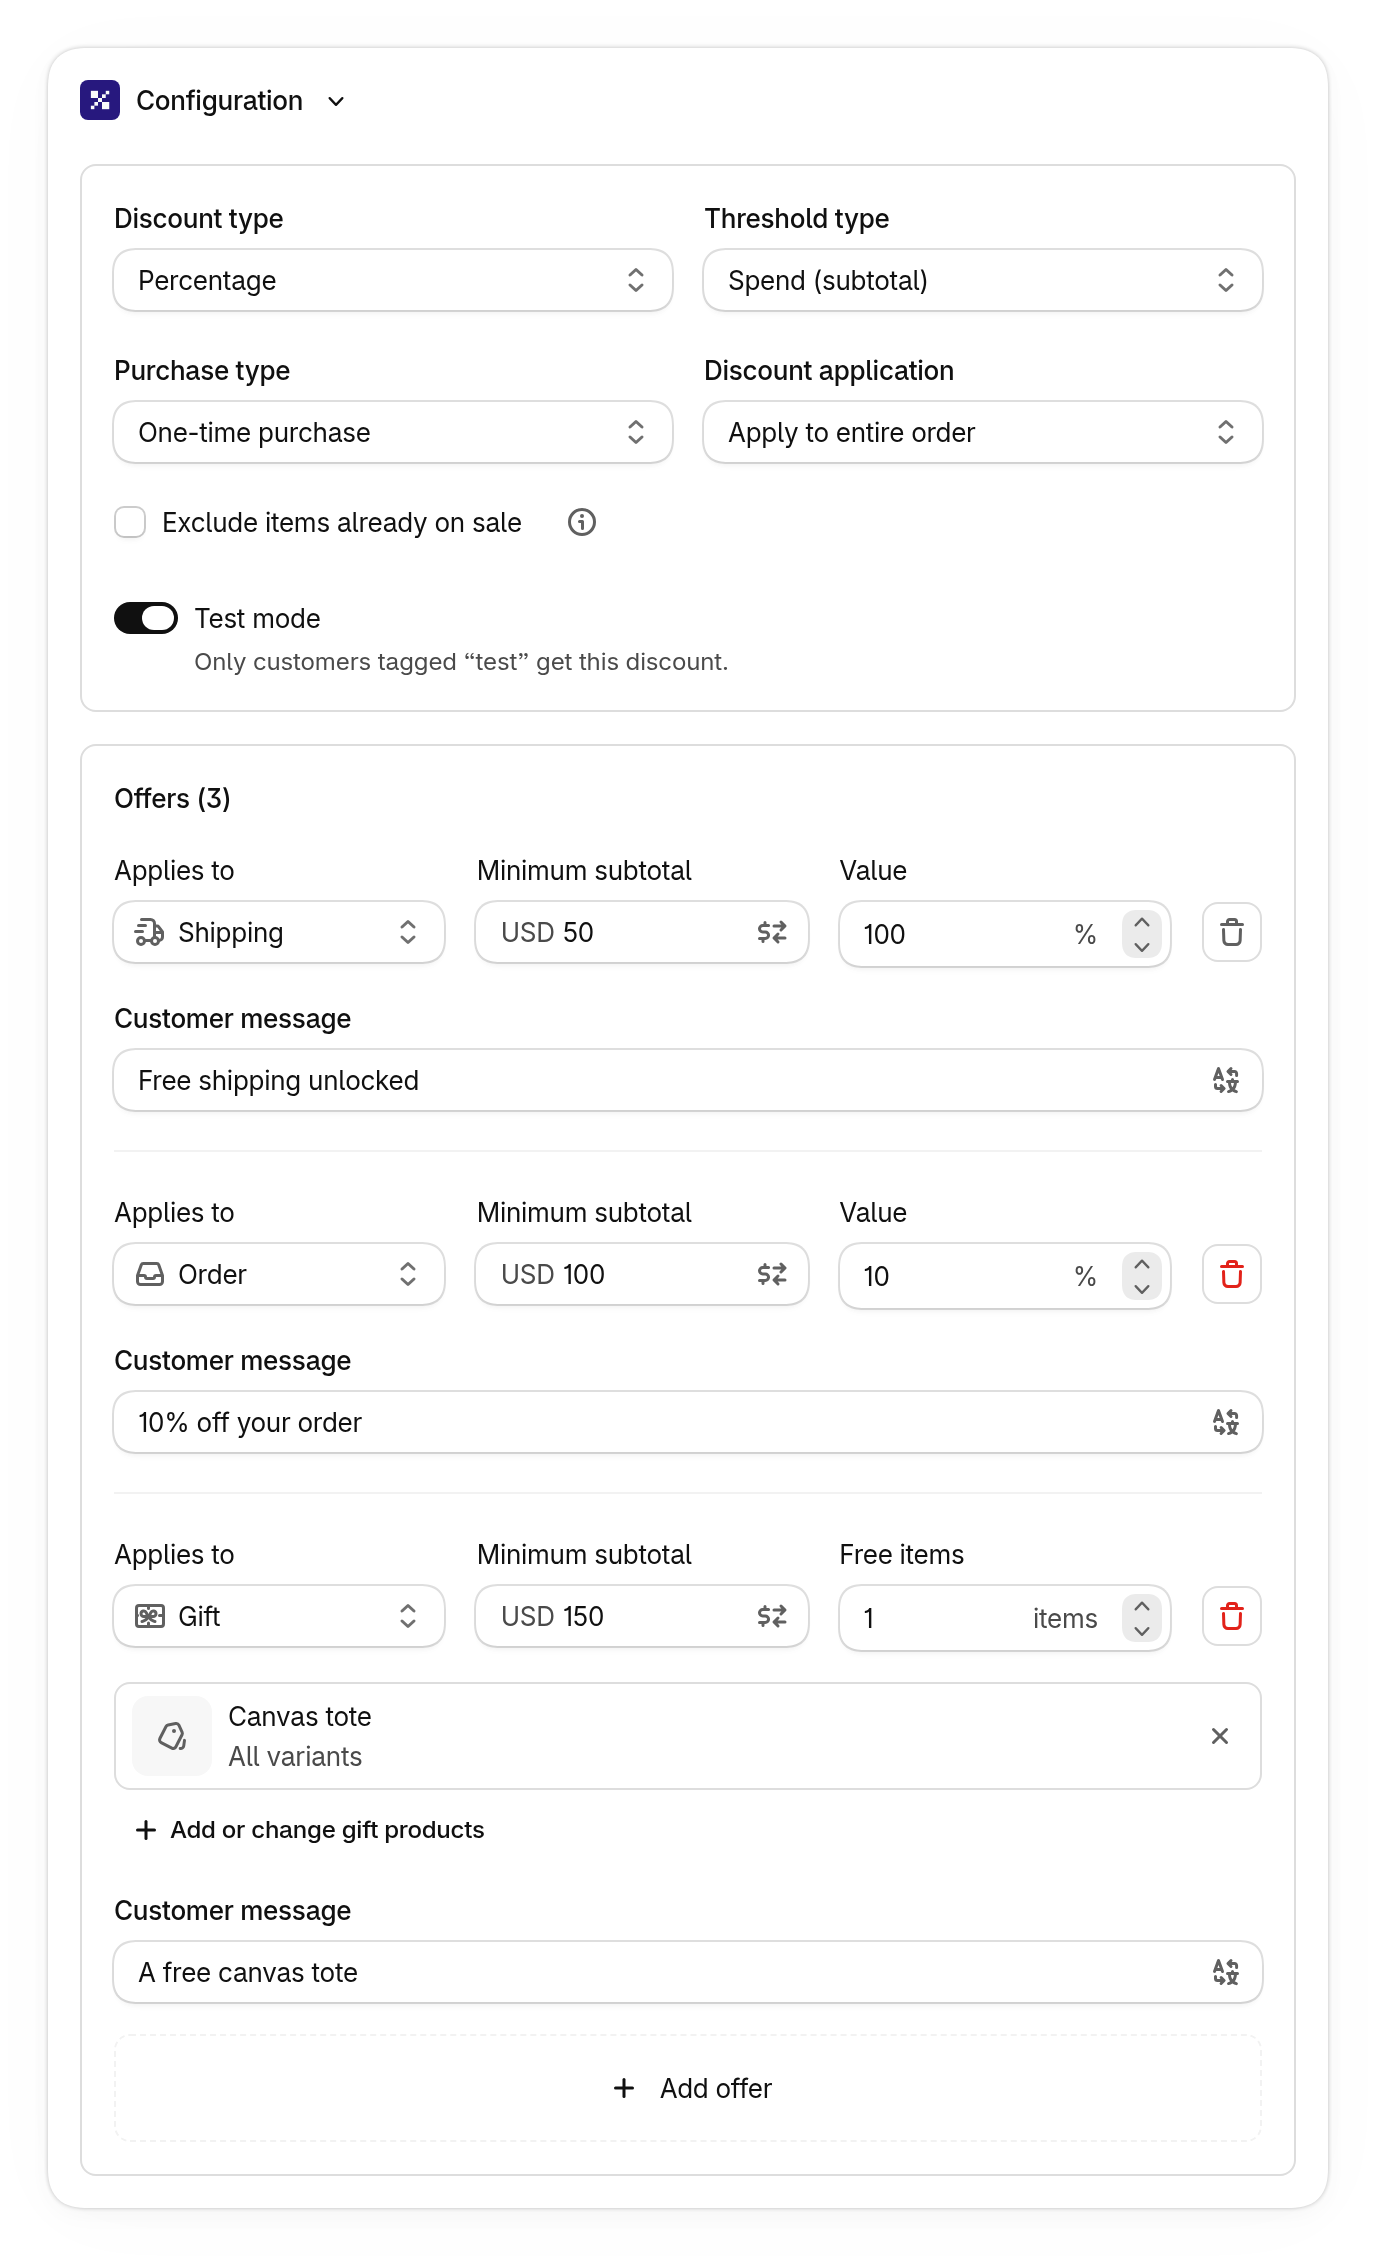
Task: Delete the Shipping offer with trash icon
Action: [x=1232, y=932]
